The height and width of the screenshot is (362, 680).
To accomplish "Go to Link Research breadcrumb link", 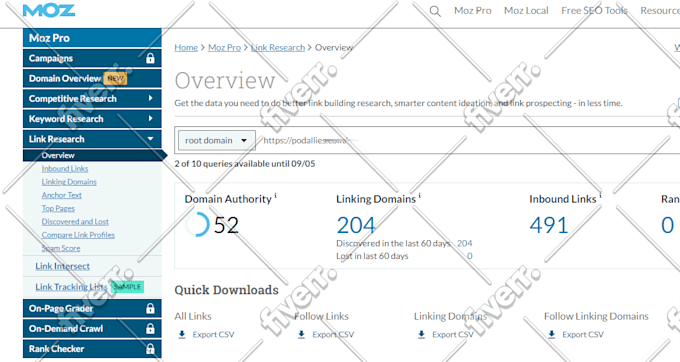I will click(278, 47).
